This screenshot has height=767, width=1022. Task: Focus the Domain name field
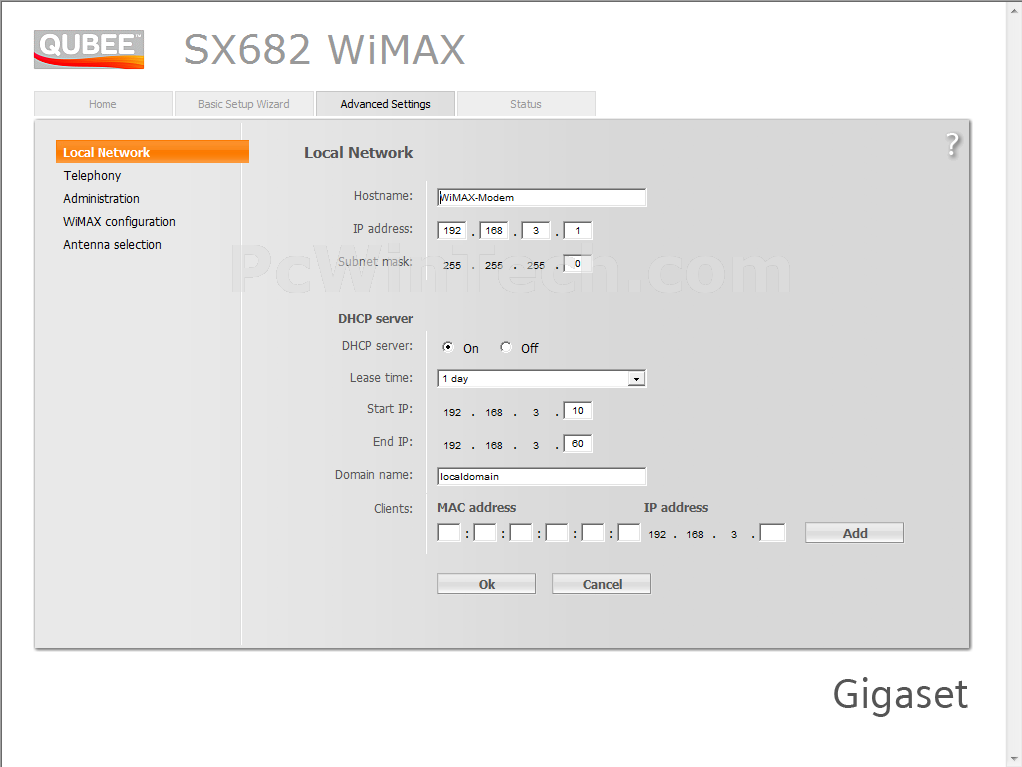[x=542, y=476]
